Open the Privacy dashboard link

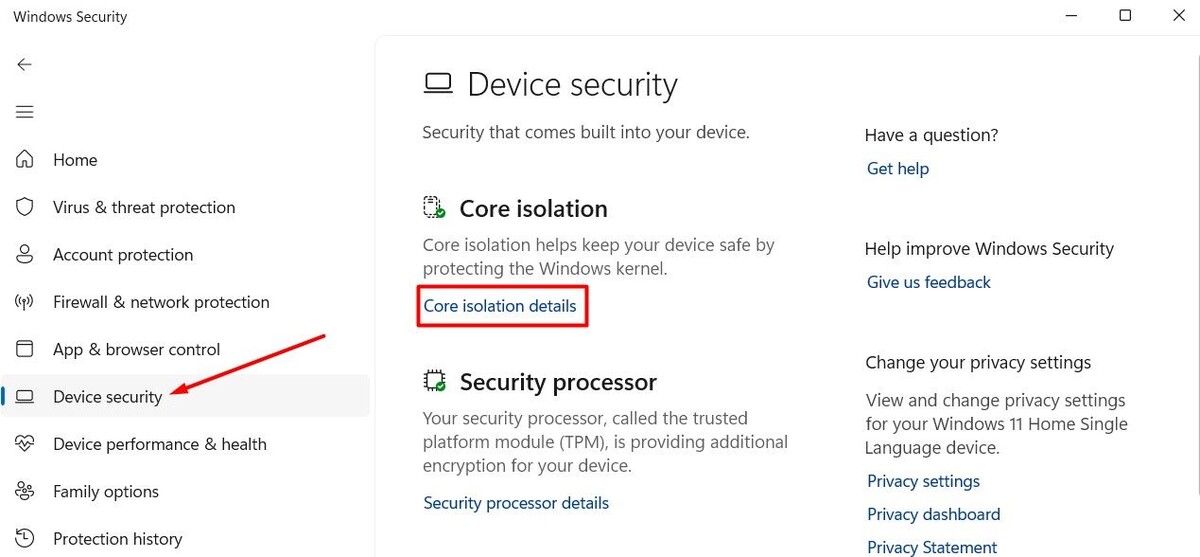(x=933, y=514)
